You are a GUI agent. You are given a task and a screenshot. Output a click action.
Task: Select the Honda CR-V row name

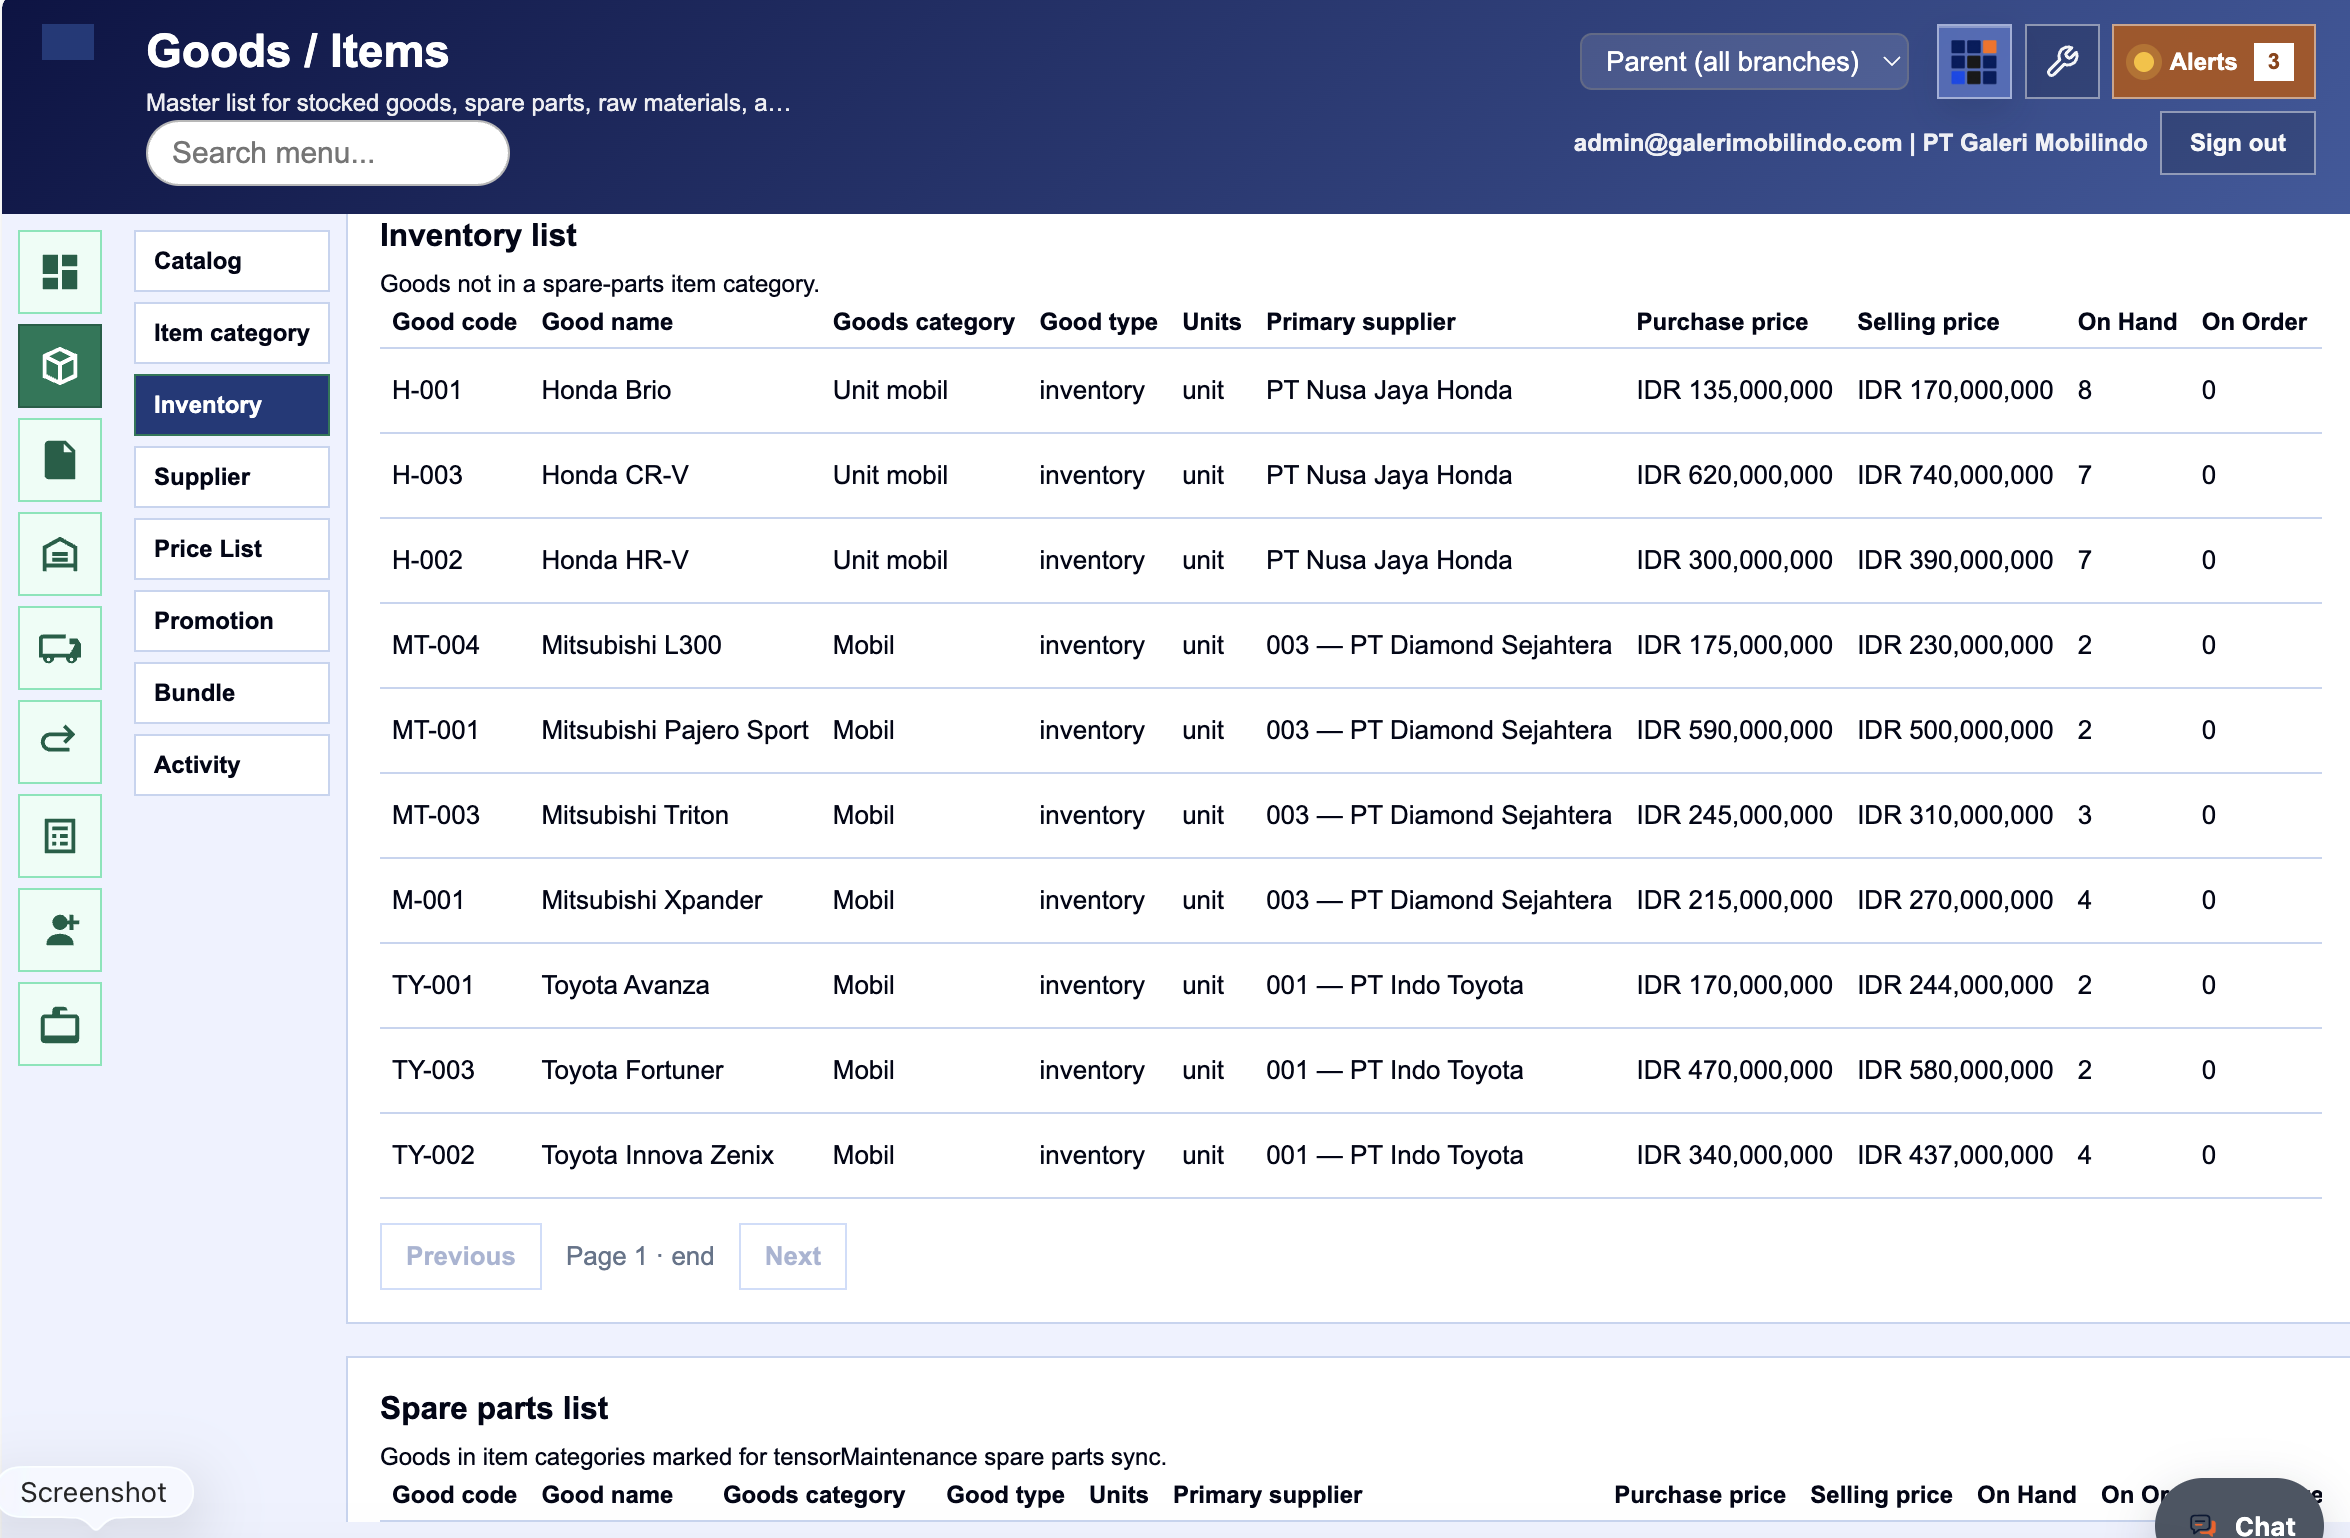tap(615, 475)
